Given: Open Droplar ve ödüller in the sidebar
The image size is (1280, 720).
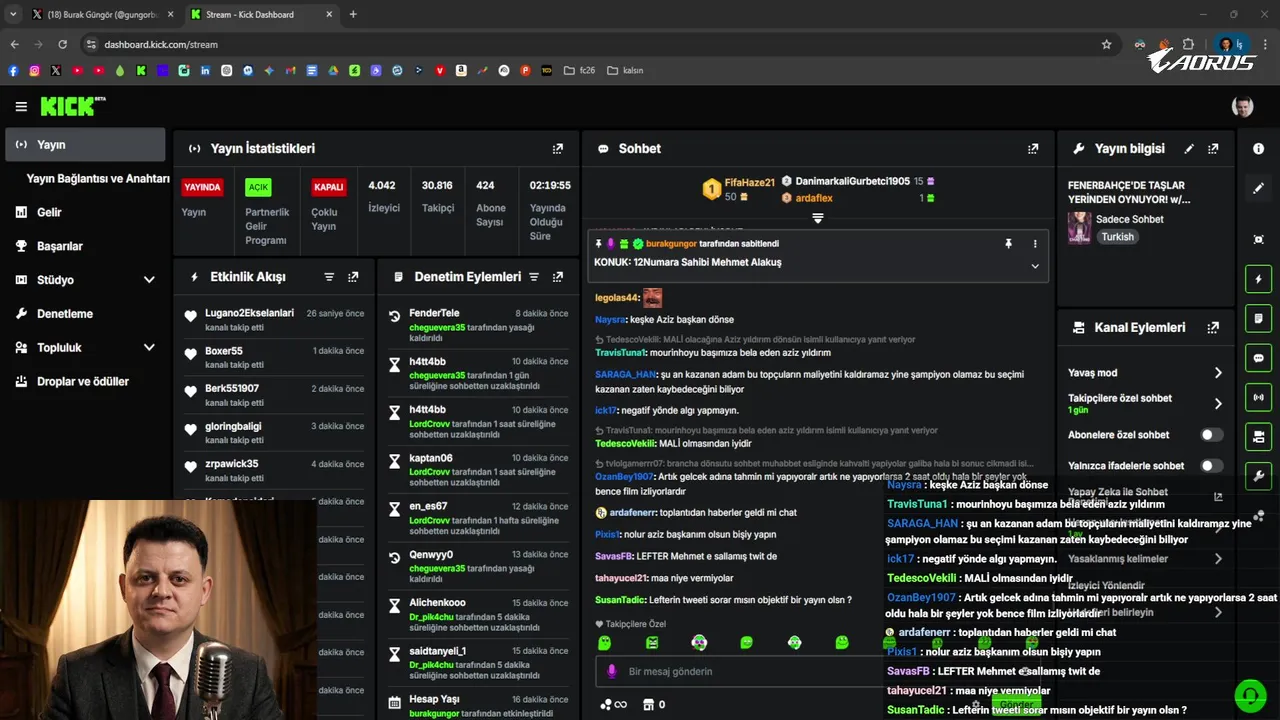Looking at the screenshot, I should pyautogui.click(x=85, y=382).
